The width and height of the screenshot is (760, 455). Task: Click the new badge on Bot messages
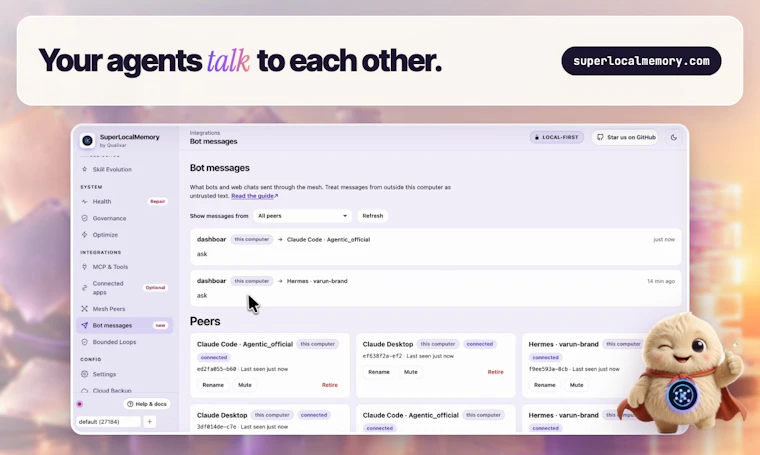(x=160, y=325)
